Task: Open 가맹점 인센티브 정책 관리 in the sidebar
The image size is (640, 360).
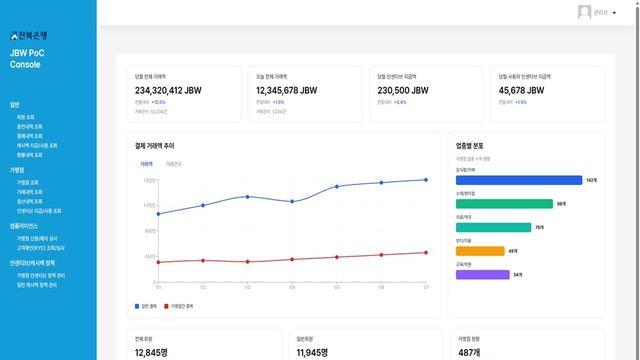Action: point(40,276)
